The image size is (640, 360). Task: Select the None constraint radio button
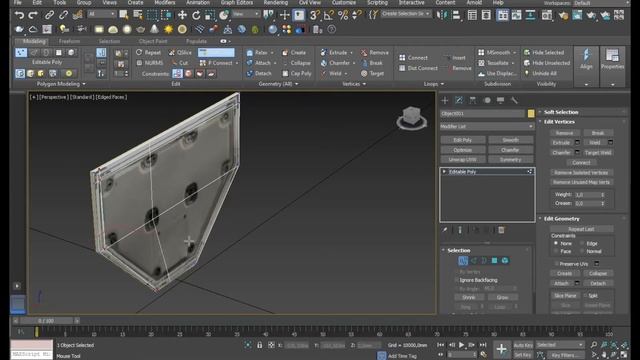click(x=556, y=243)
